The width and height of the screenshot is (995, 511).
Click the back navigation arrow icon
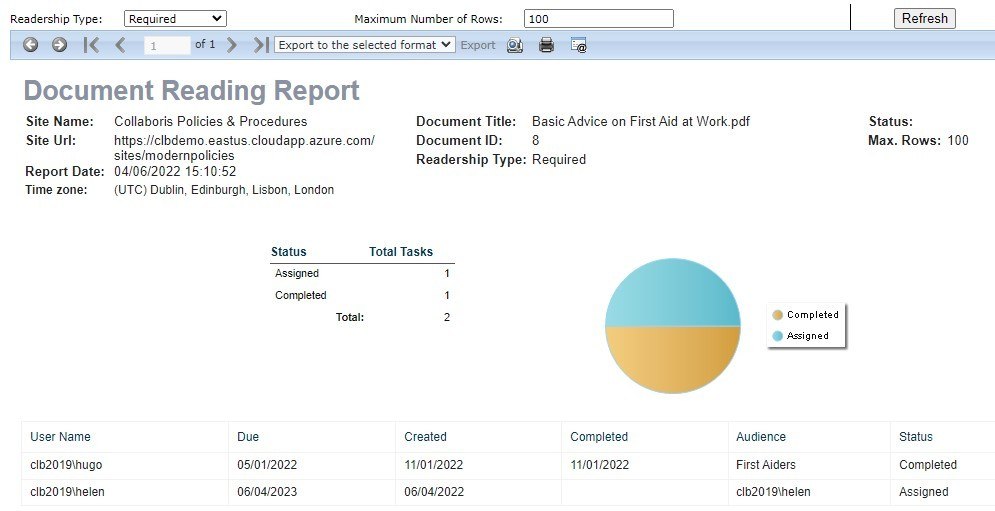pyautogui.click(x=31, y=45)
